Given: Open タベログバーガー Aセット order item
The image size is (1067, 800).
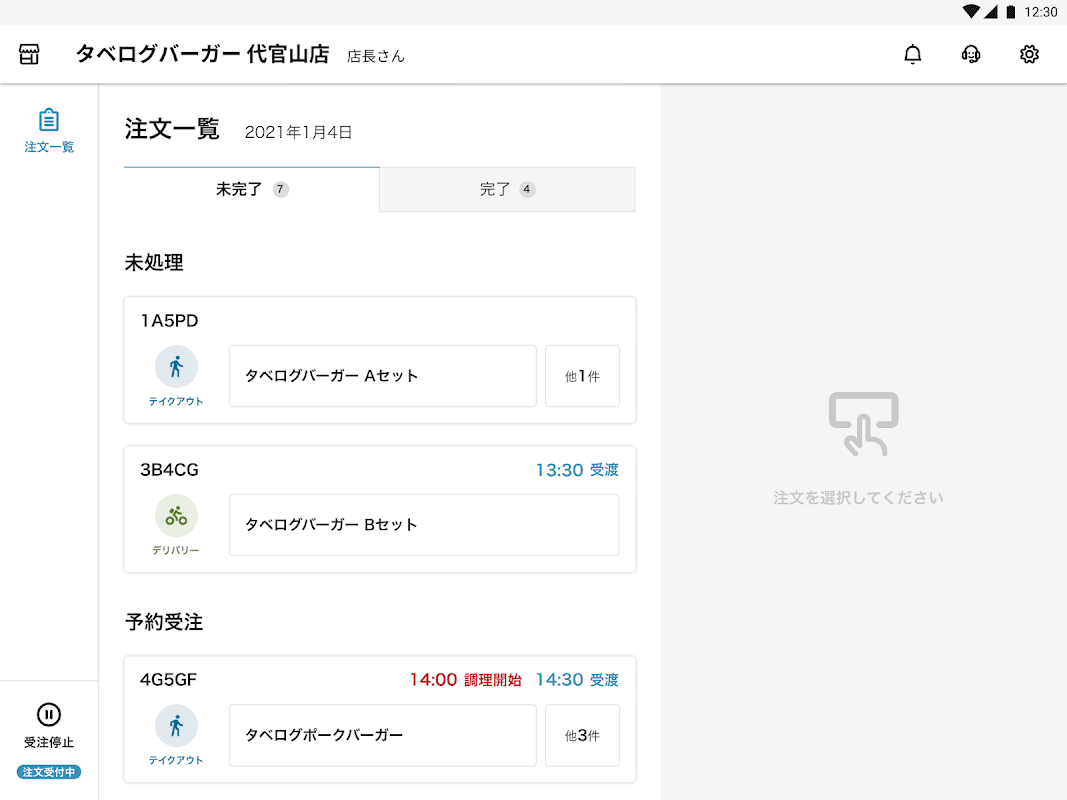Looking at the screenshot, I should click(382, 376).
